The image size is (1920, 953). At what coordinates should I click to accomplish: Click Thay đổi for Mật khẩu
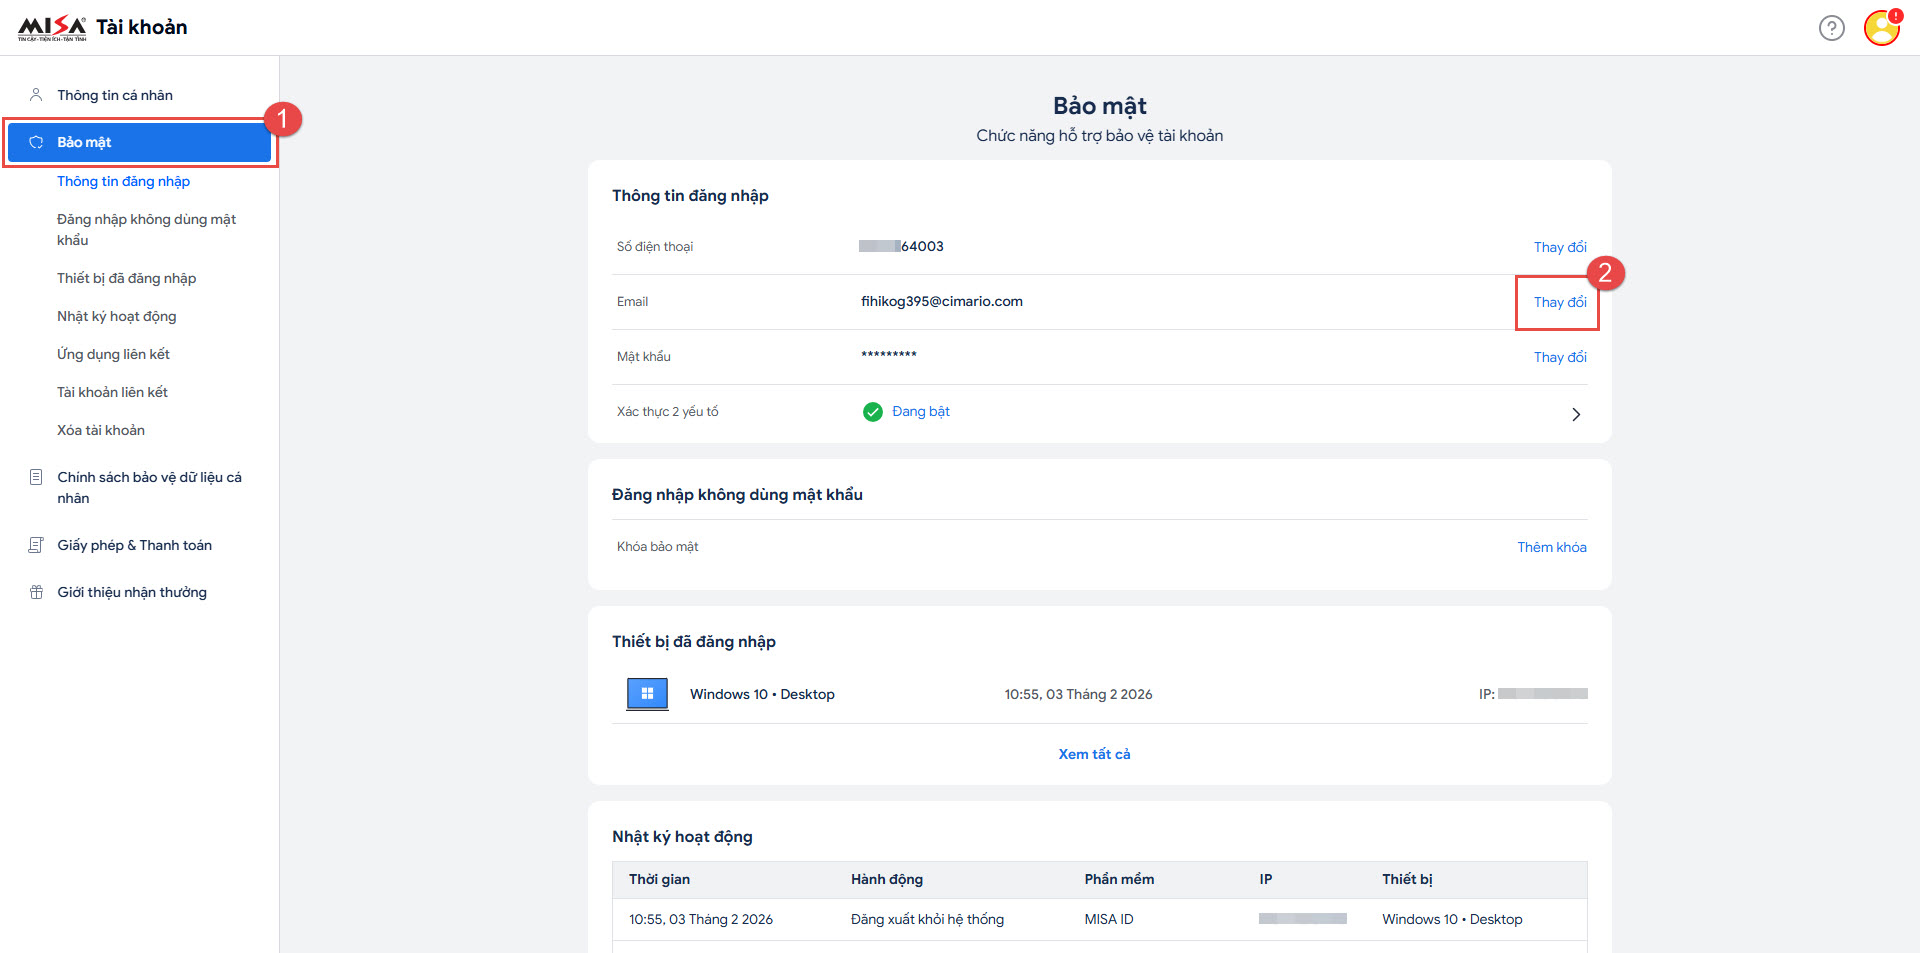(x=1559, y=357)
